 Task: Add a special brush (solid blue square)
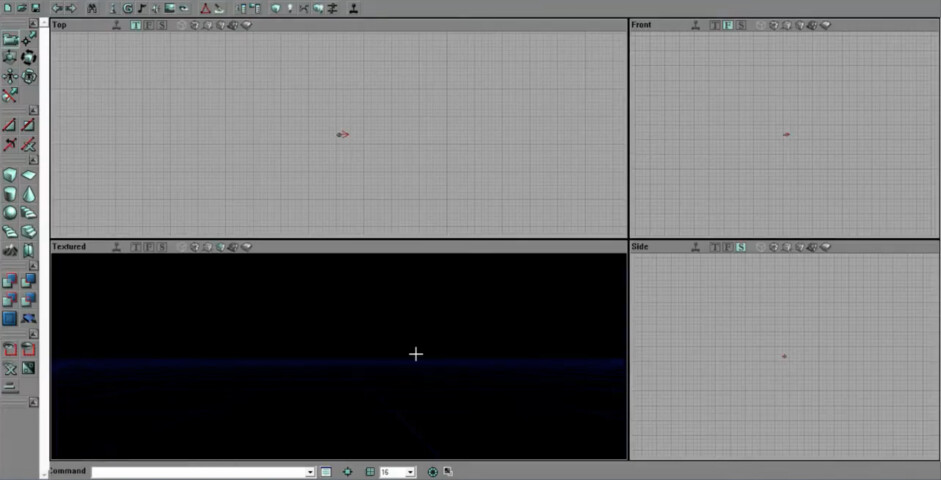pos(10,317)
